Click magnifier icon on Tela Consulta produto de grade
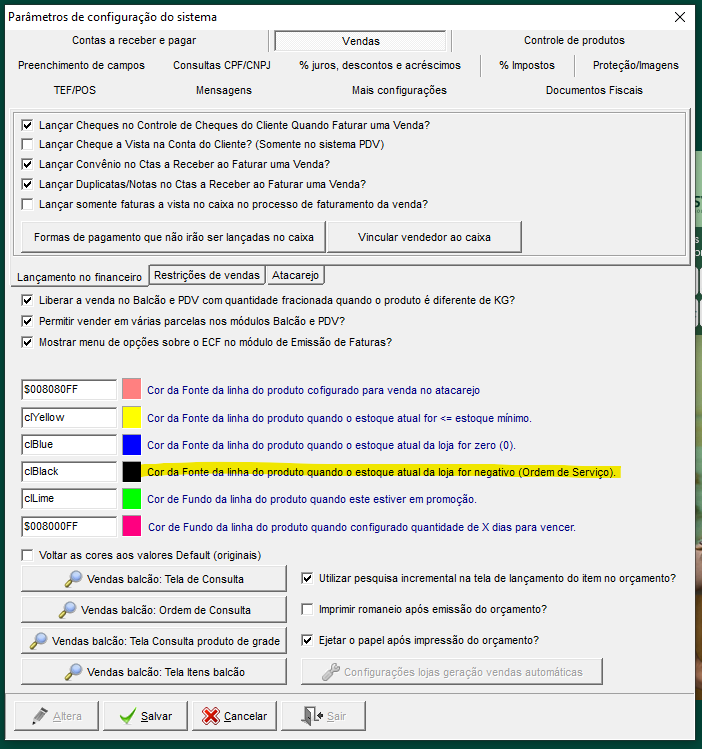 pyautogui.click(x=38, y=641)
